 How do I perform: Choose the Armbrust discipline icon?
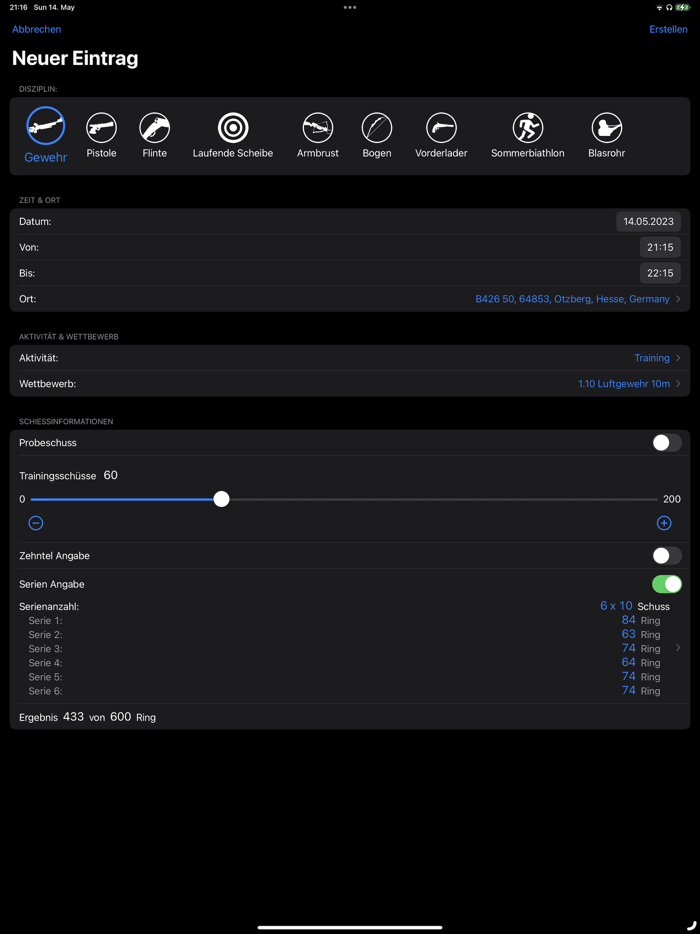pos(318,127)
